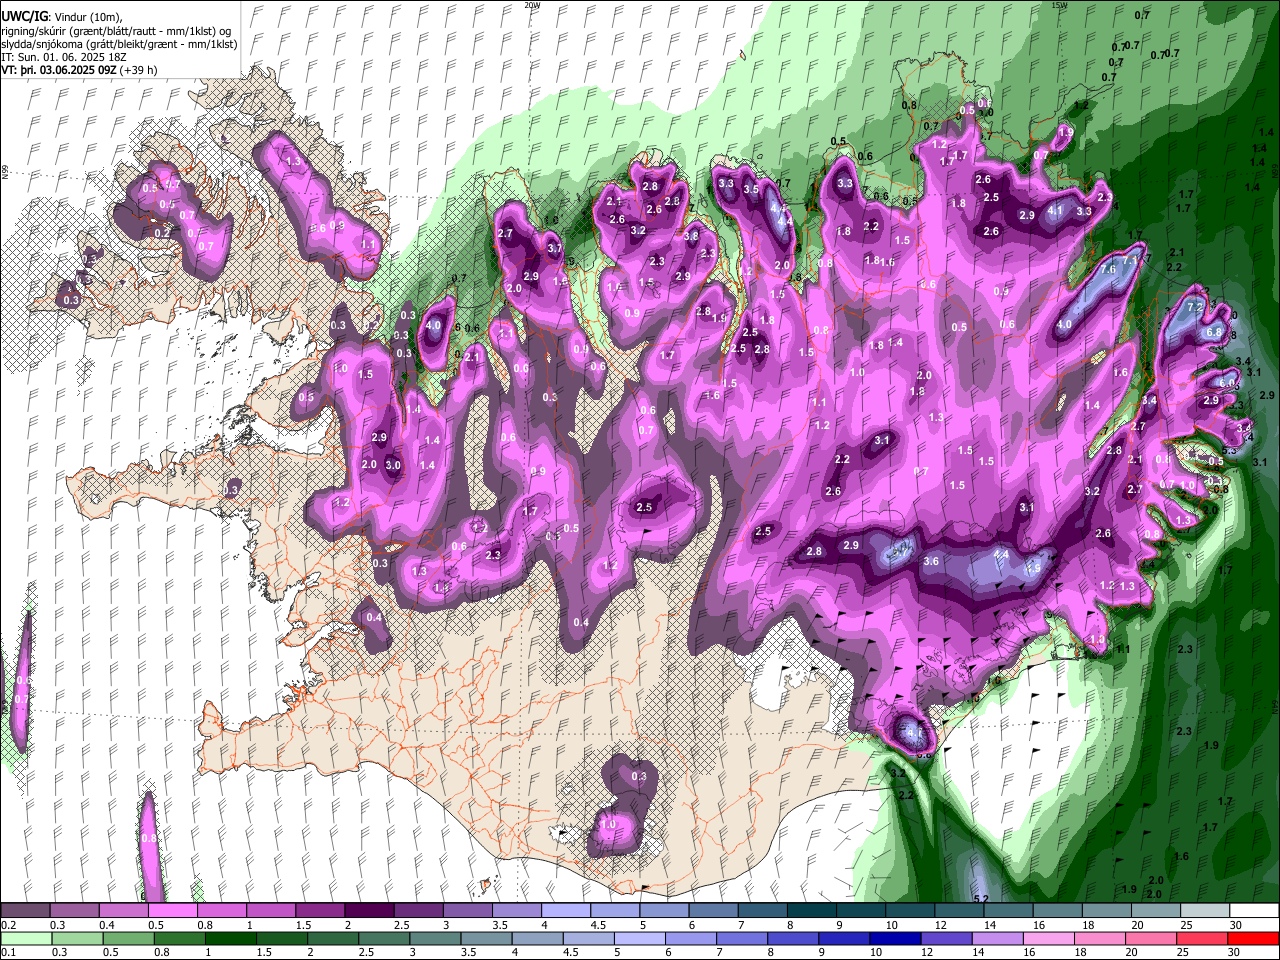Click the 7.2 snowfall value on the map
The height and width of the screenshot is (960, 1280).
[1194, 308]
